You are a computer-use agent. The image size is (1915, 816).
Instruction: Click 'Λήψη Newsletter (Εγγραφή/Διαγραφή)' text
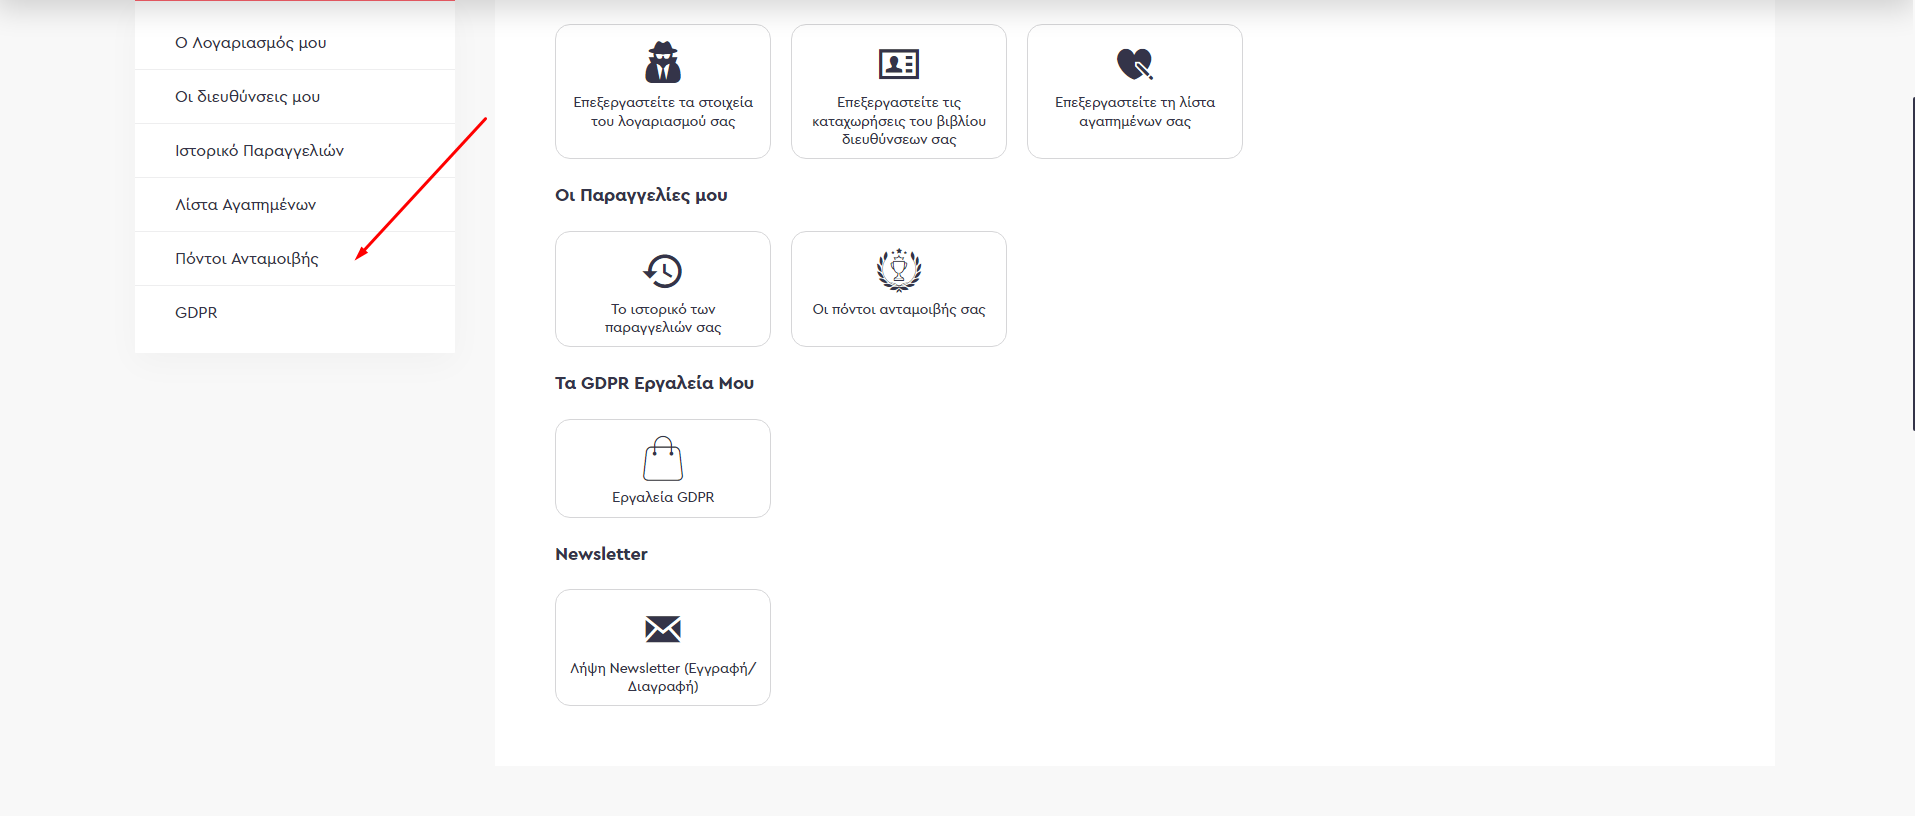tap(663, 677)
